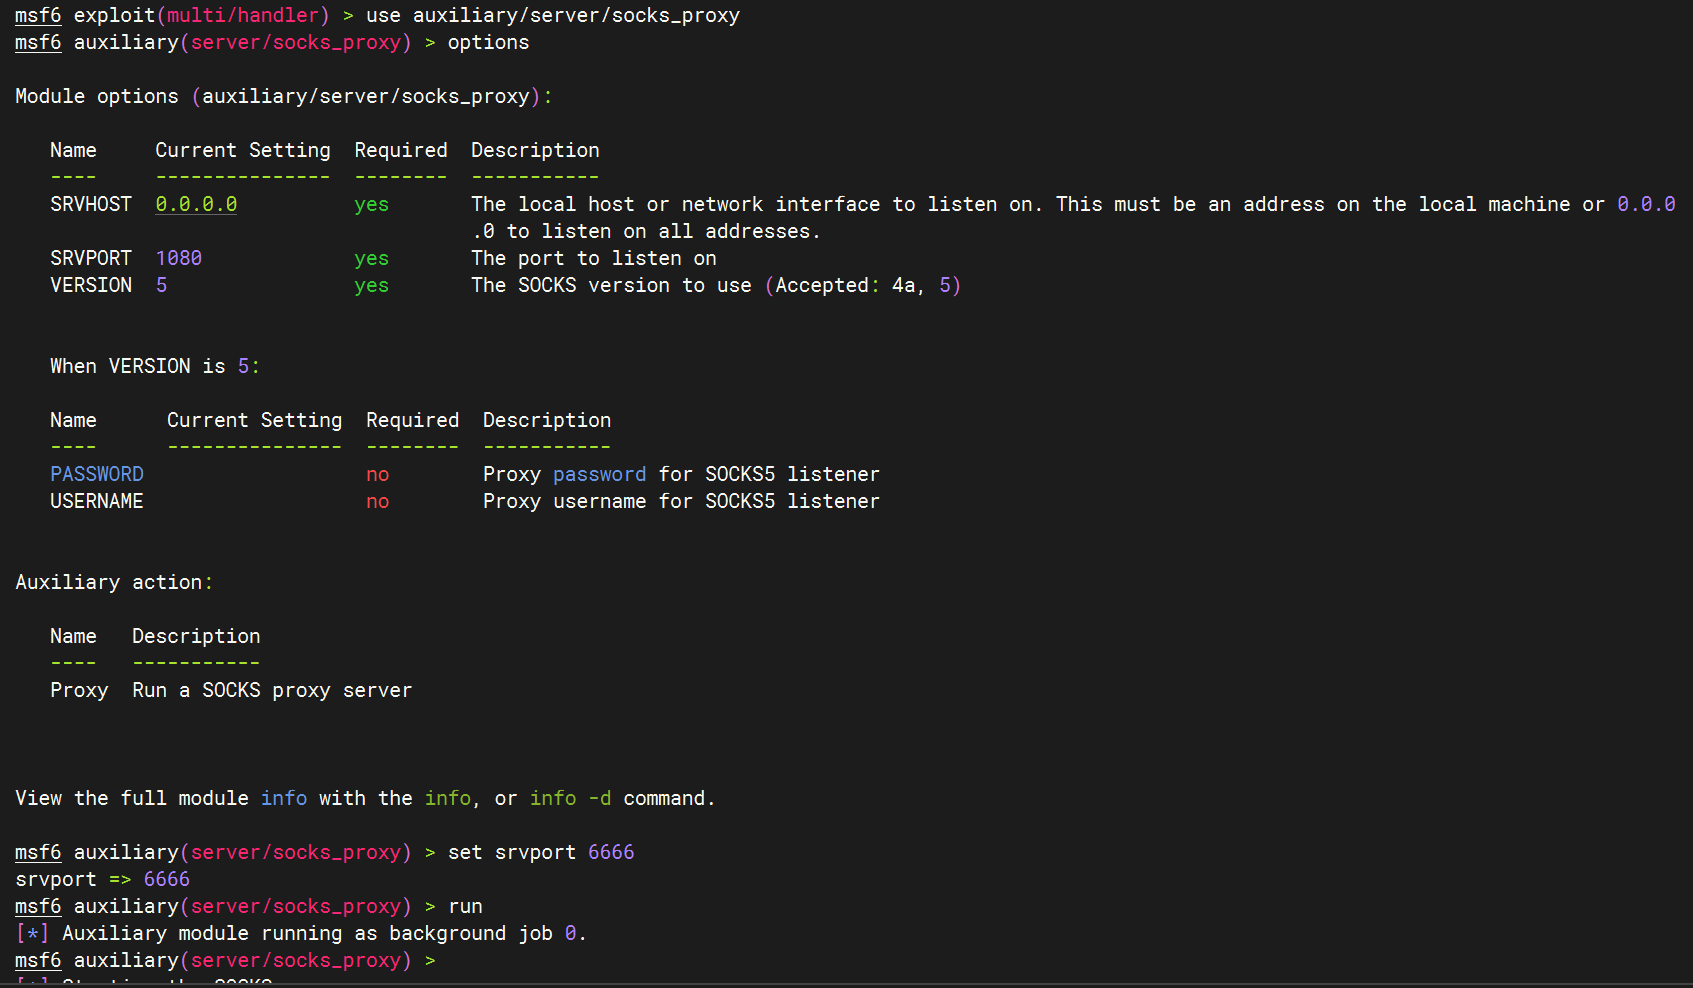Click the 'Proxy' auxiliary action name
Viewport: 1693px width, 988px height.
[x=79, y=690]
